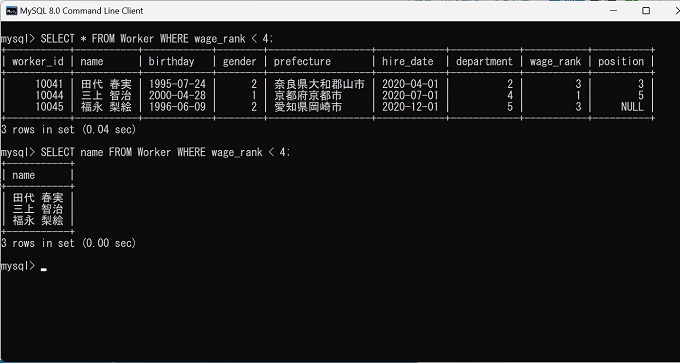This screenshot has height=363, width=680.
Task: Click the NULL position value
Action: [x=632, y=107]
